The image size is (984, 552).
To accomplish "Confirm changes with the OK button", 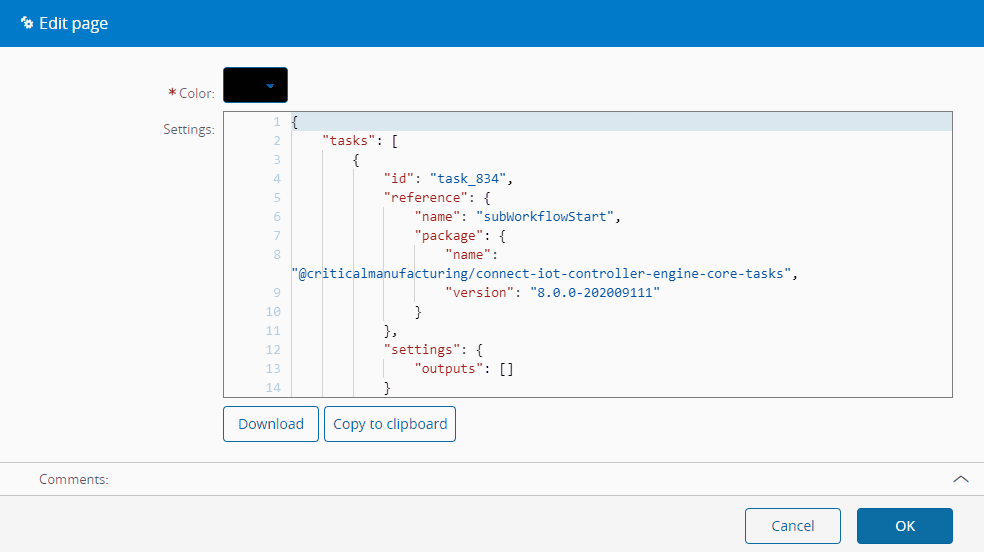I will [x=904, y=526].
